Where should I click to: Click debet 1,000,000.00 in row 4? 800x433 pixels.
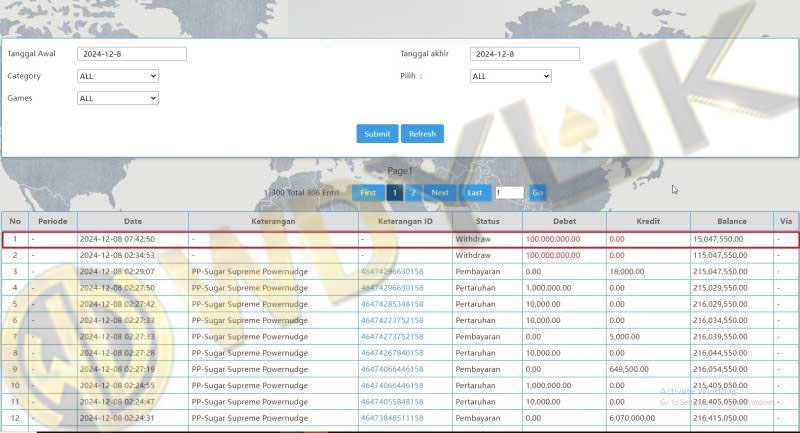[548, 288]
